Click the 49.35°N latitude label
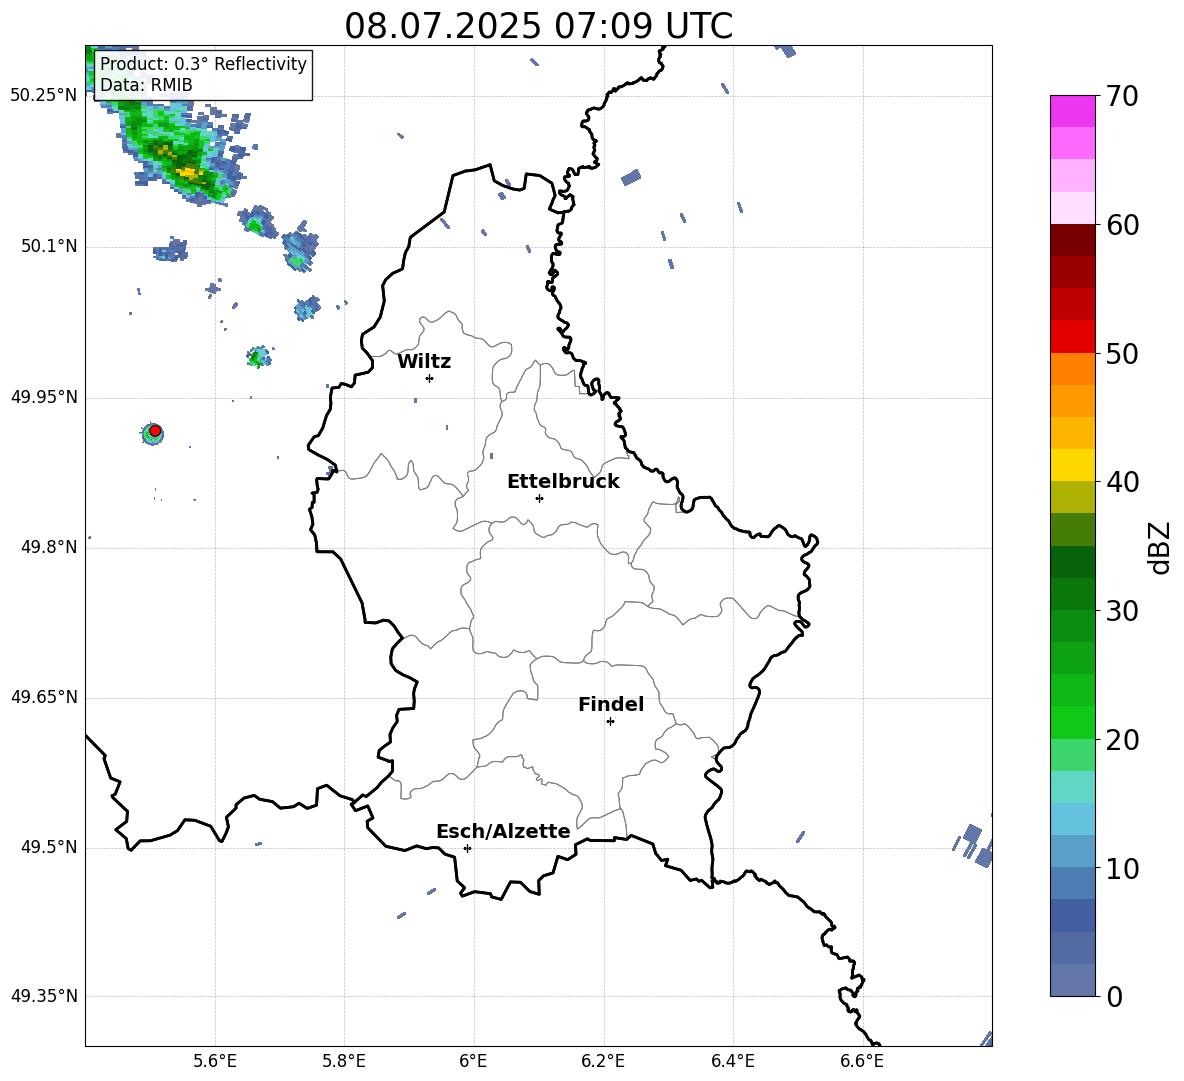Screen dimensions: 1184x1081 click(x=44, y=996)
